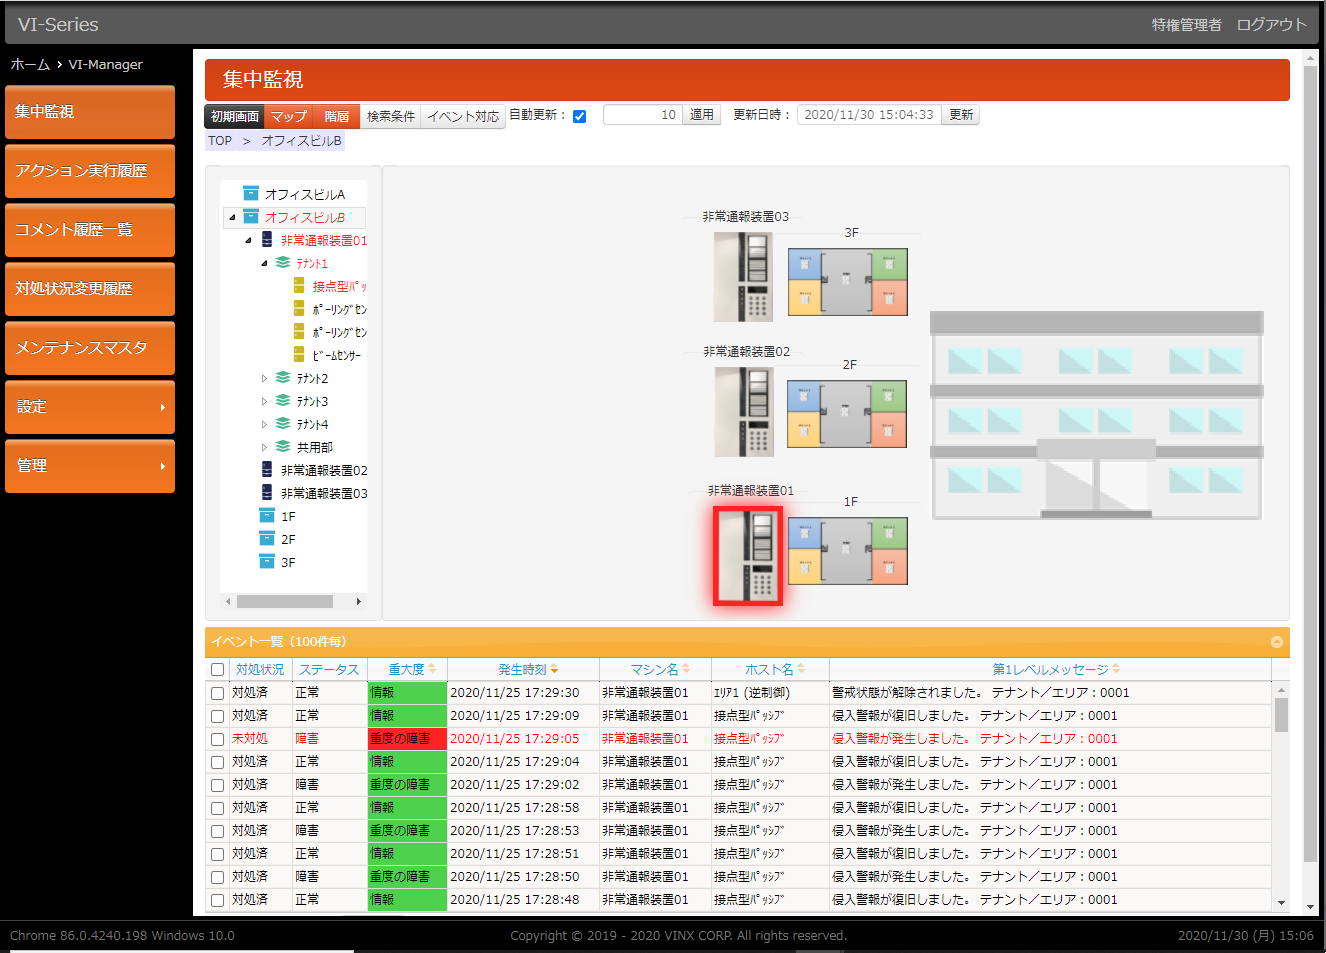
Task: Click the ログアウト link
Action: [x=1272, y=24]
